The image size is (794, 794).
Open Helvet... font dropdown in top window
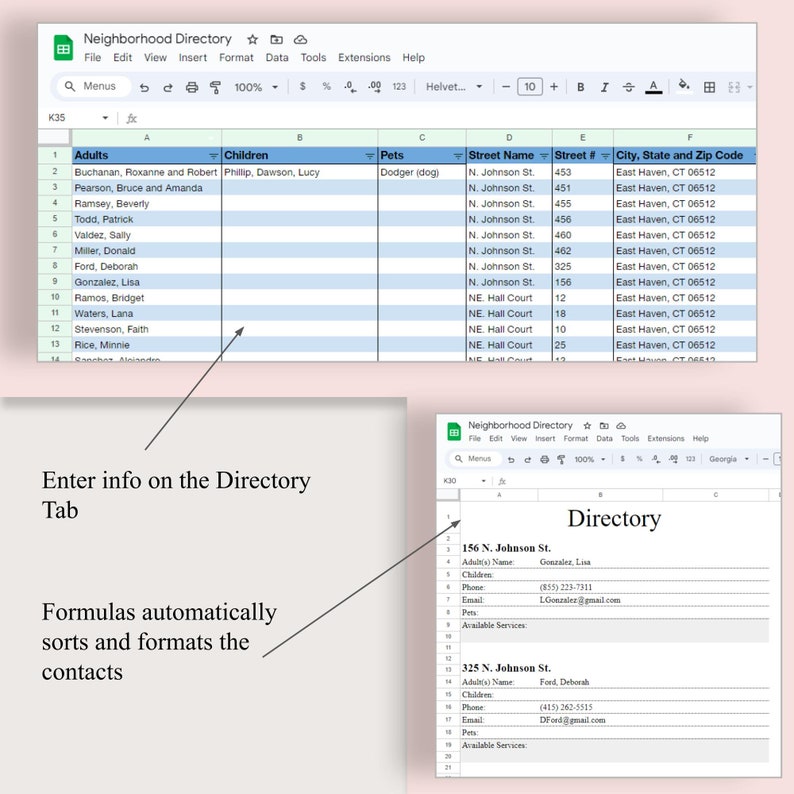tap(454, 87)
